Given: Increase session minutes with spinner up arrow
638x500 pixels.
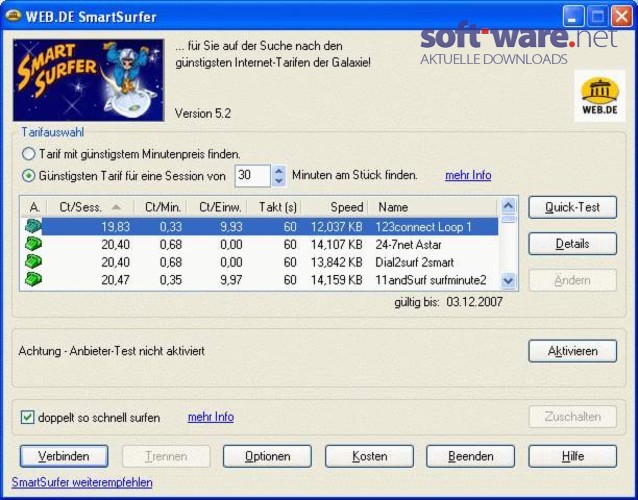Looking at the screenshot, I should coord(279,170).
